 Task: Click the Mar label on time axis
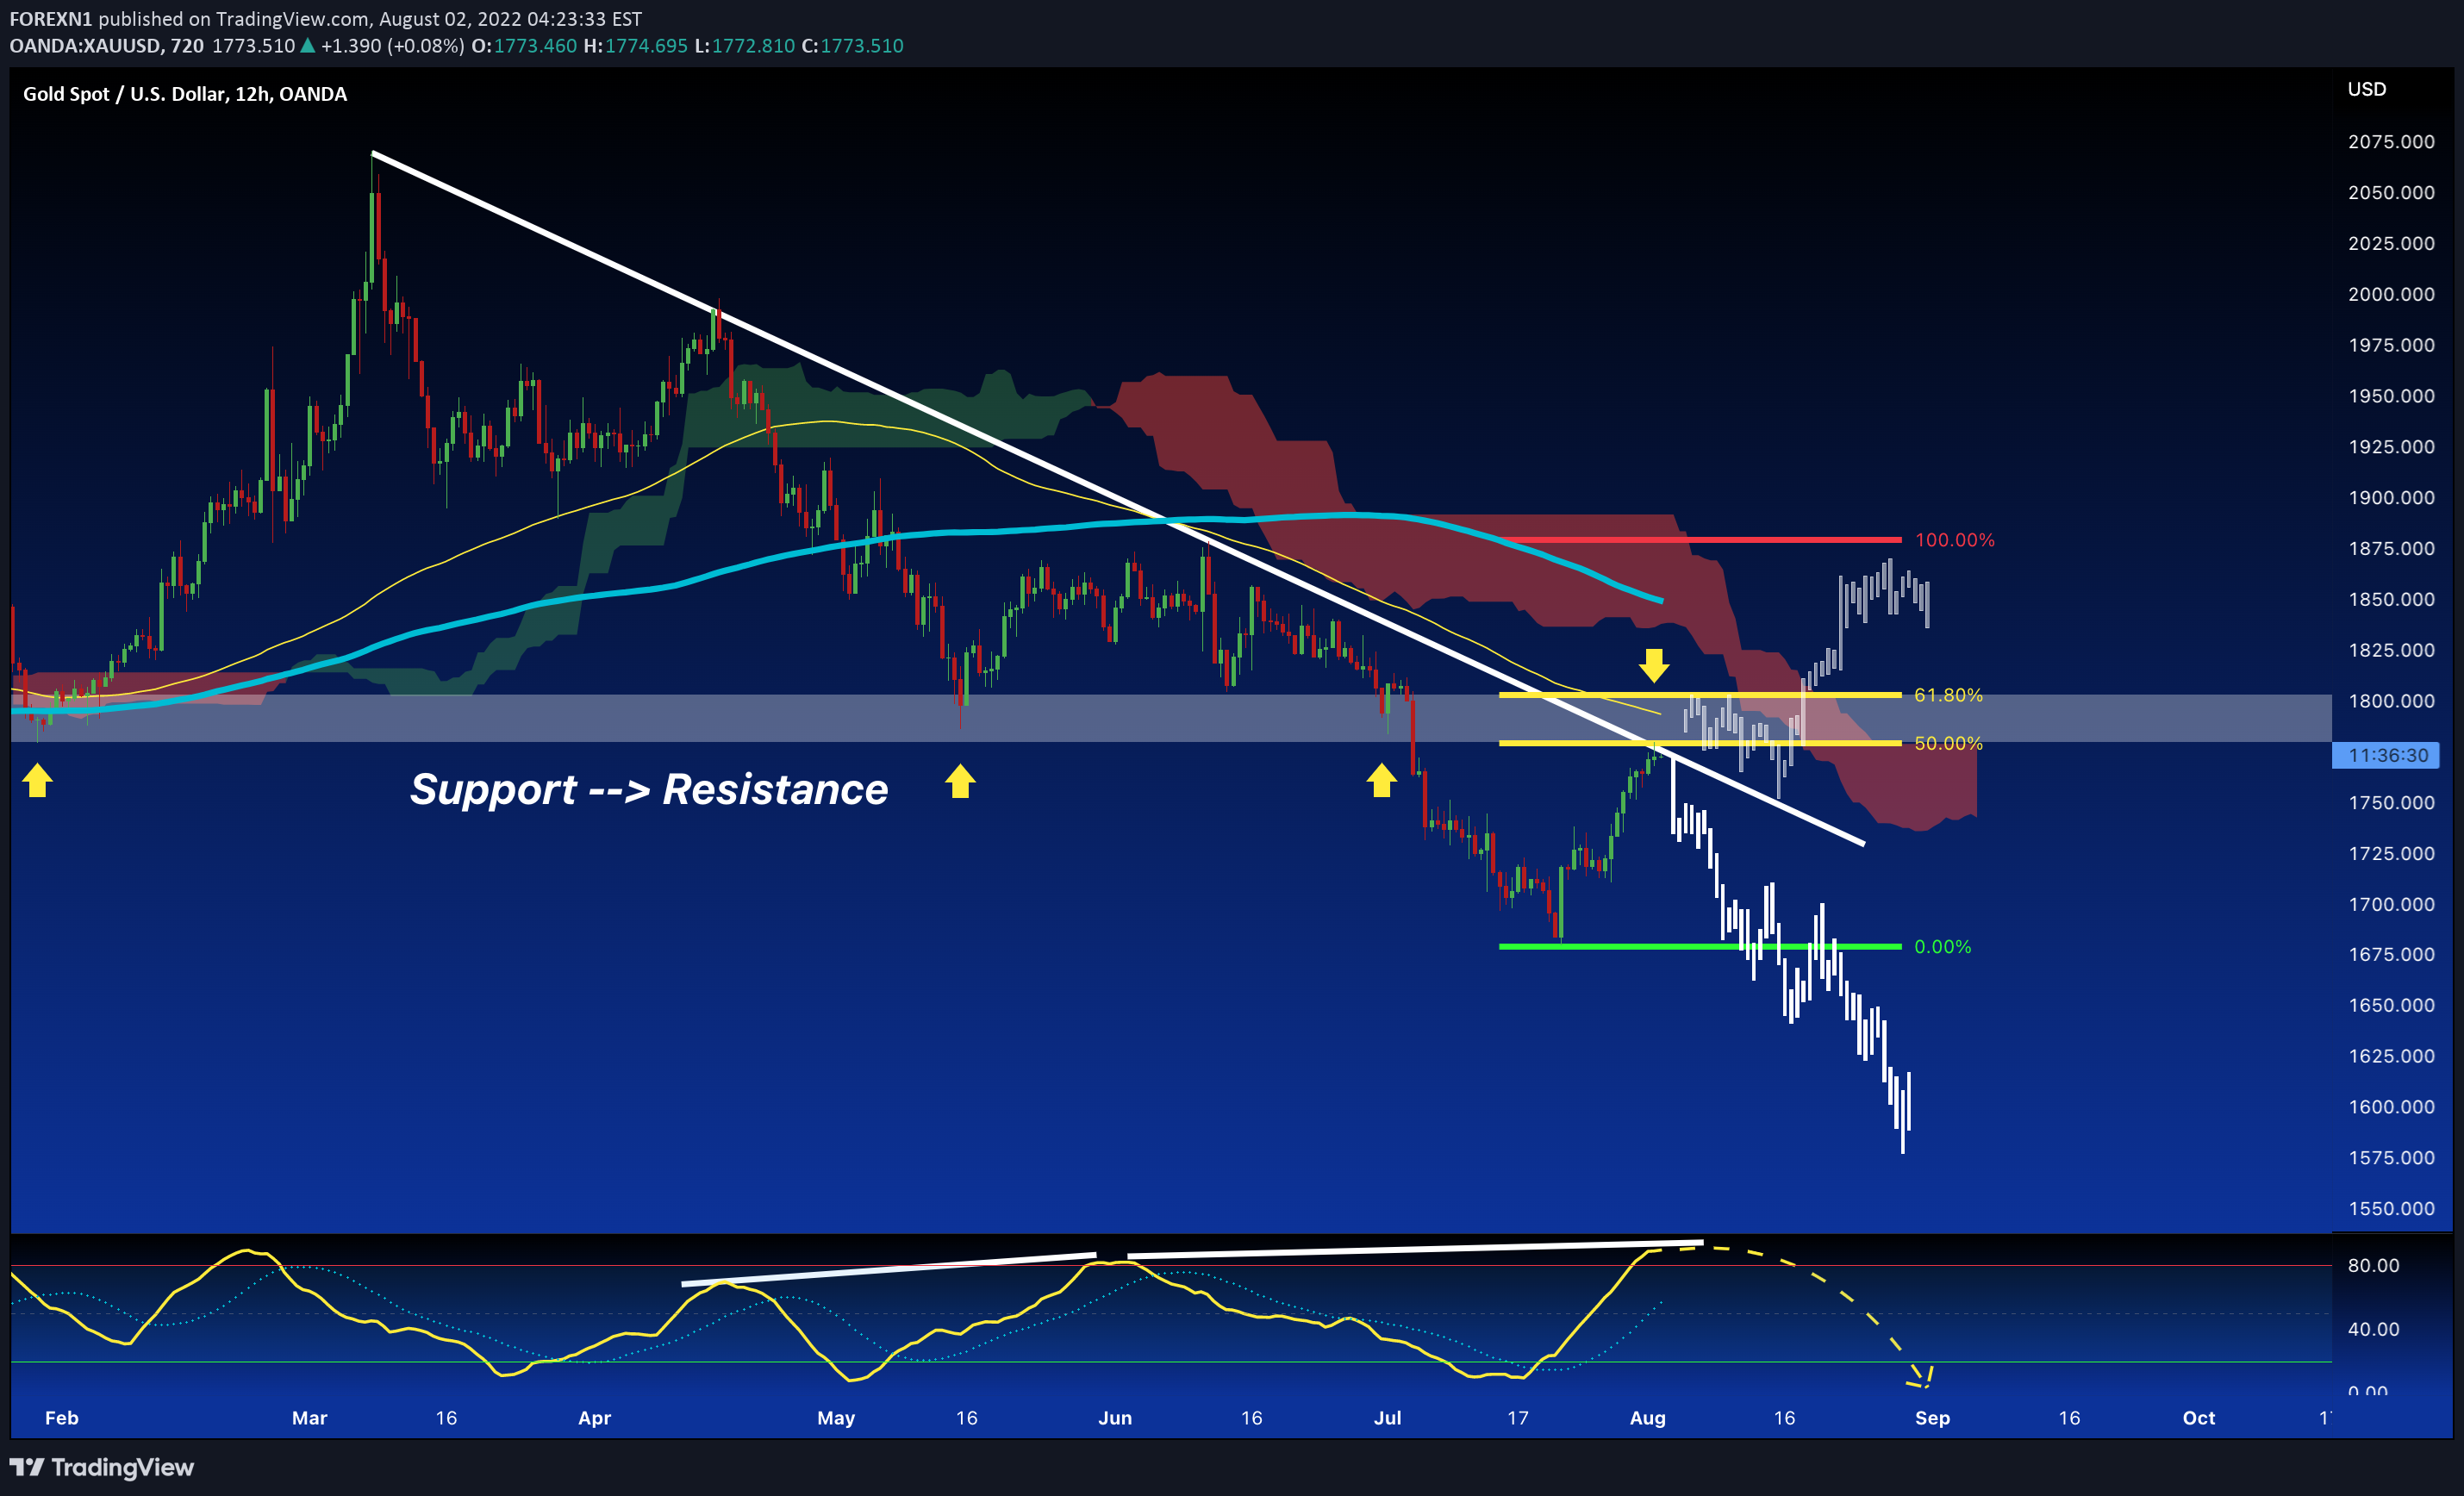[x=310, y=1418]
